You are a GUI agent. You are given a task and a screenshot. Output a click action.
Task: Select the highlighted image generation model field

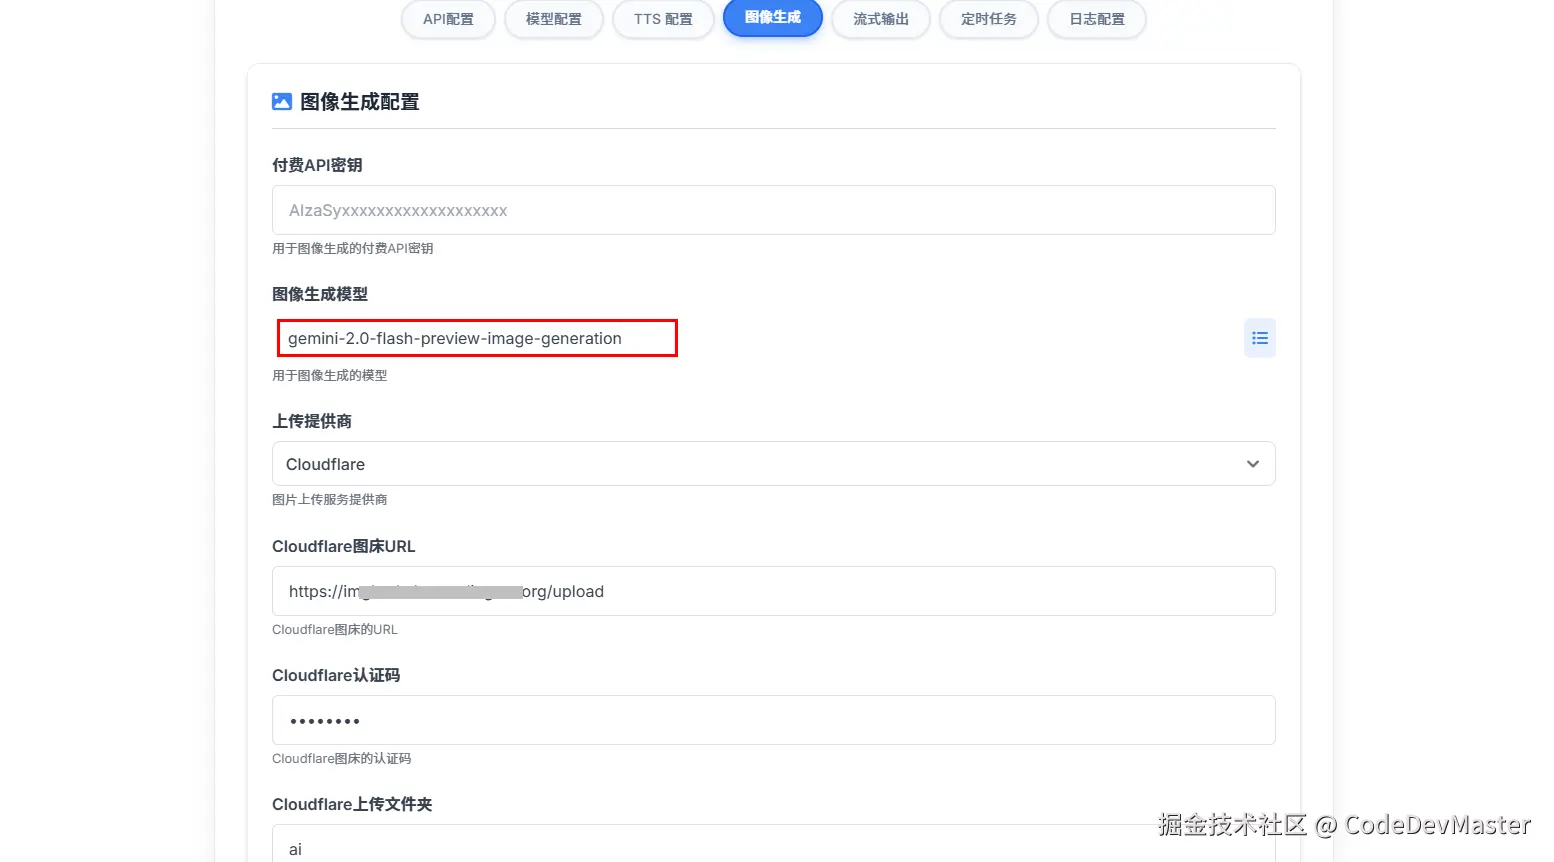point(477,338)
